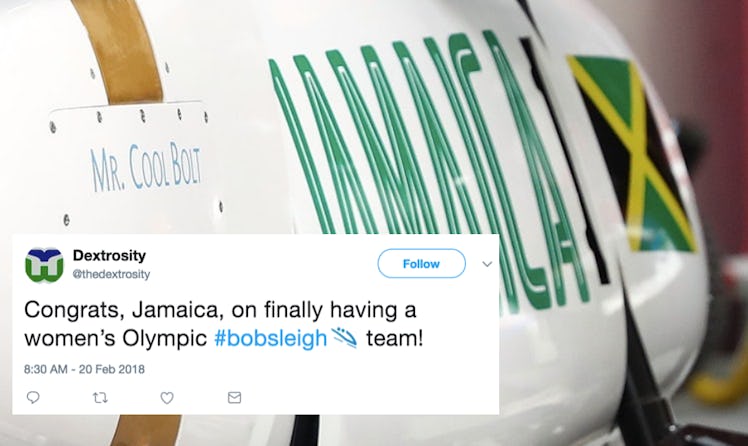Follow the Dextrosity account
The height and width of the screenshot is (446, 748).
click(x=421, y=263)
